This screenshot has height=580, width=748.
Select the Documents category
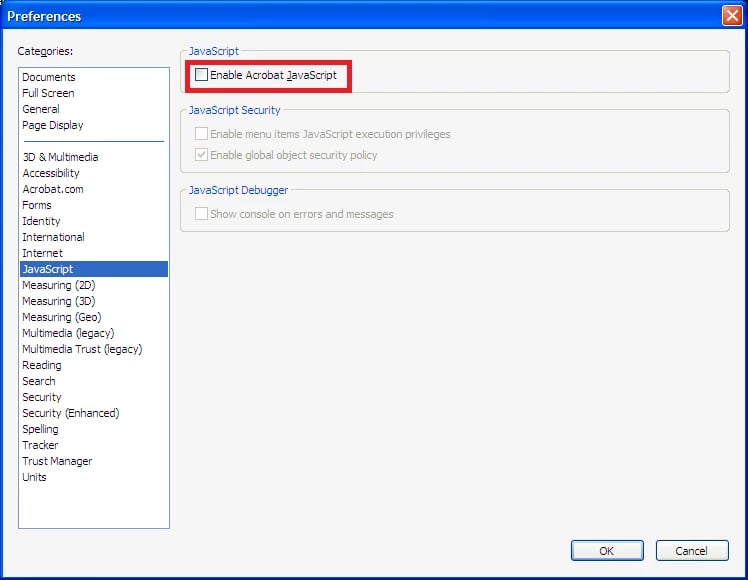(x=49, y=77)
